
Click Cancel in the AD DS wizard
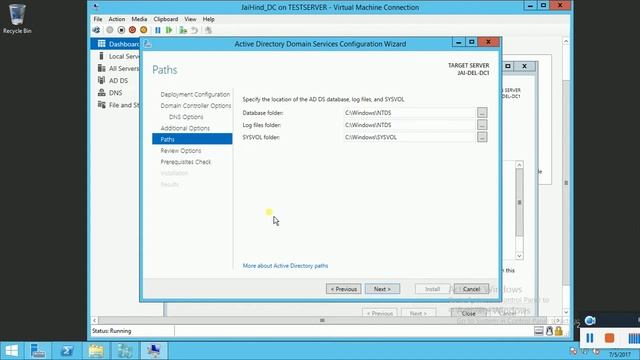point(471,289)
